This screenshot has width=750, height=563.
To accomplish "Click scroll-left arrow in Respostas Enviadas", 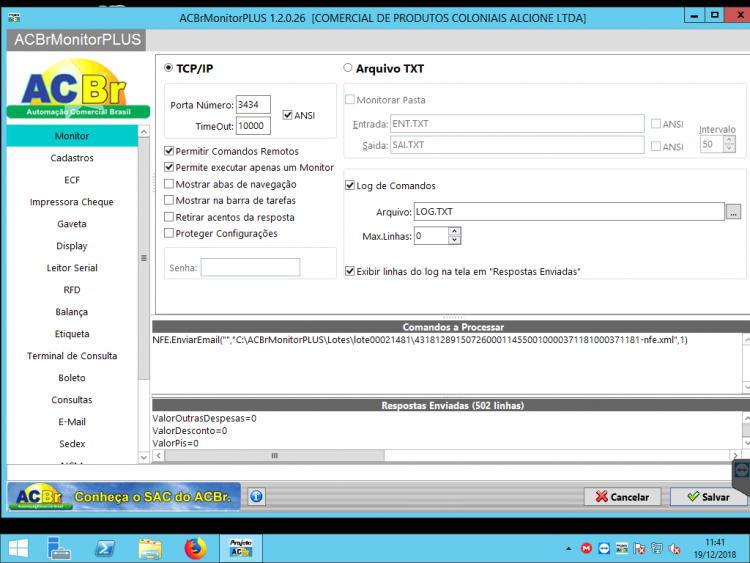I will [x=159, y=455].
